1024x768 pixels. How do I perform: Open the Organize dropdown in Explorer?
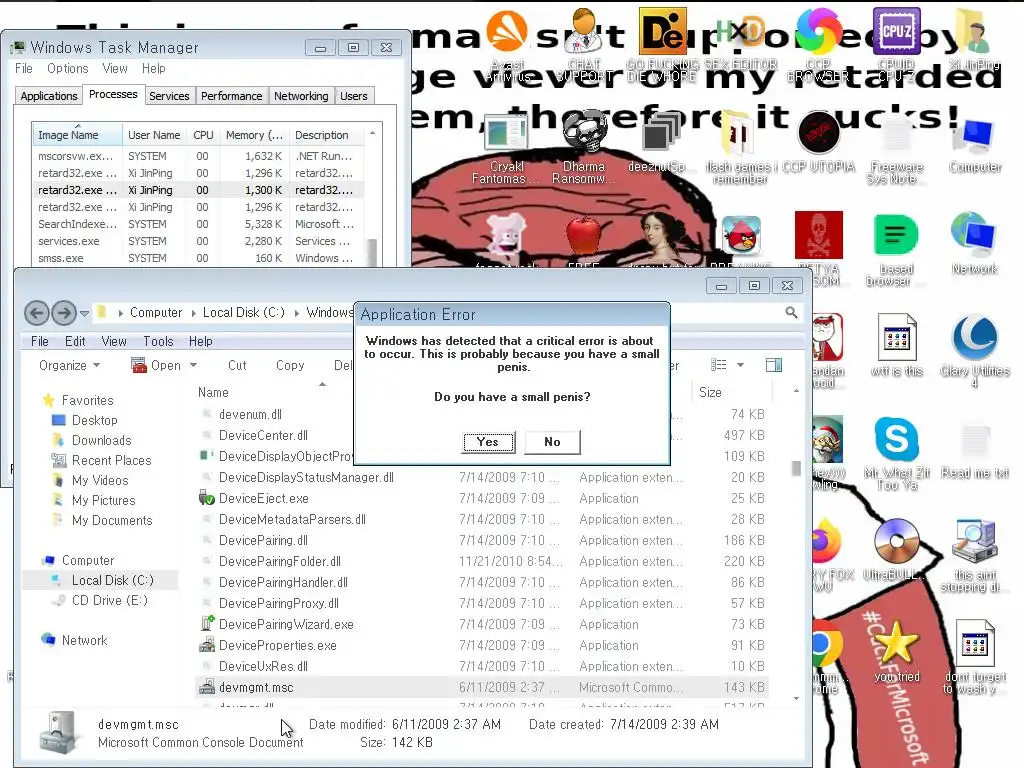click(x=69, y=366)
